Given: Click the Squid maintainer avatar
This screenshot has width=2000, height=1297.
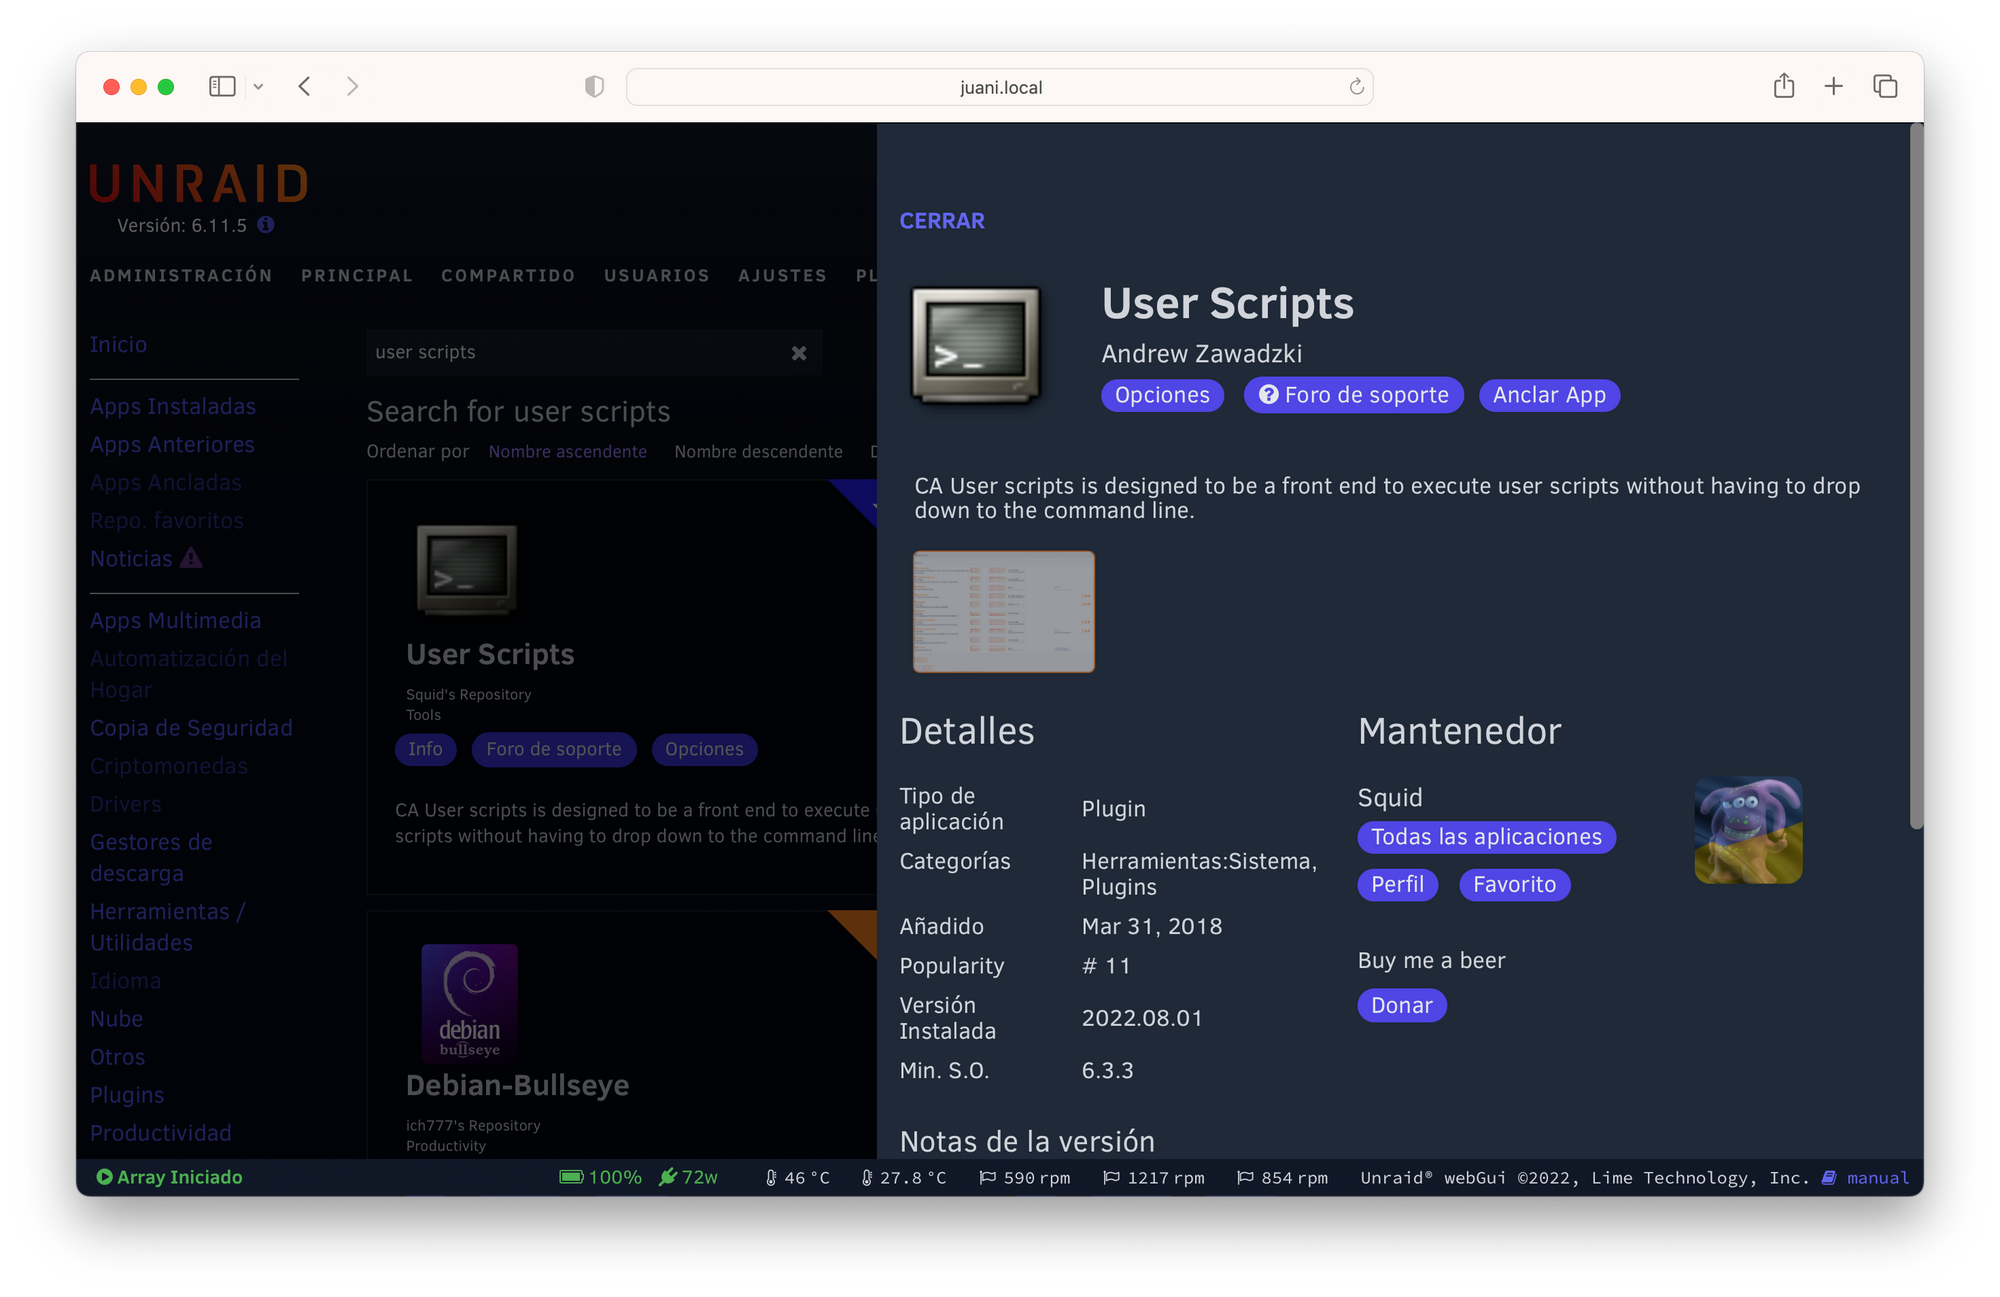Looking at the screenshot, I should pyautogui.click(x=1748, y=830).
